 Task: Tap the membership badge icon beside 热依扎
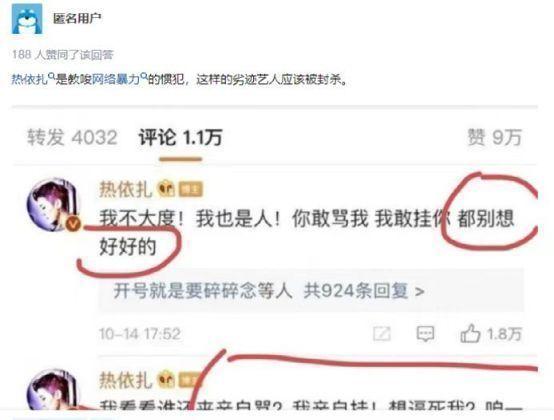pos(166,189)
